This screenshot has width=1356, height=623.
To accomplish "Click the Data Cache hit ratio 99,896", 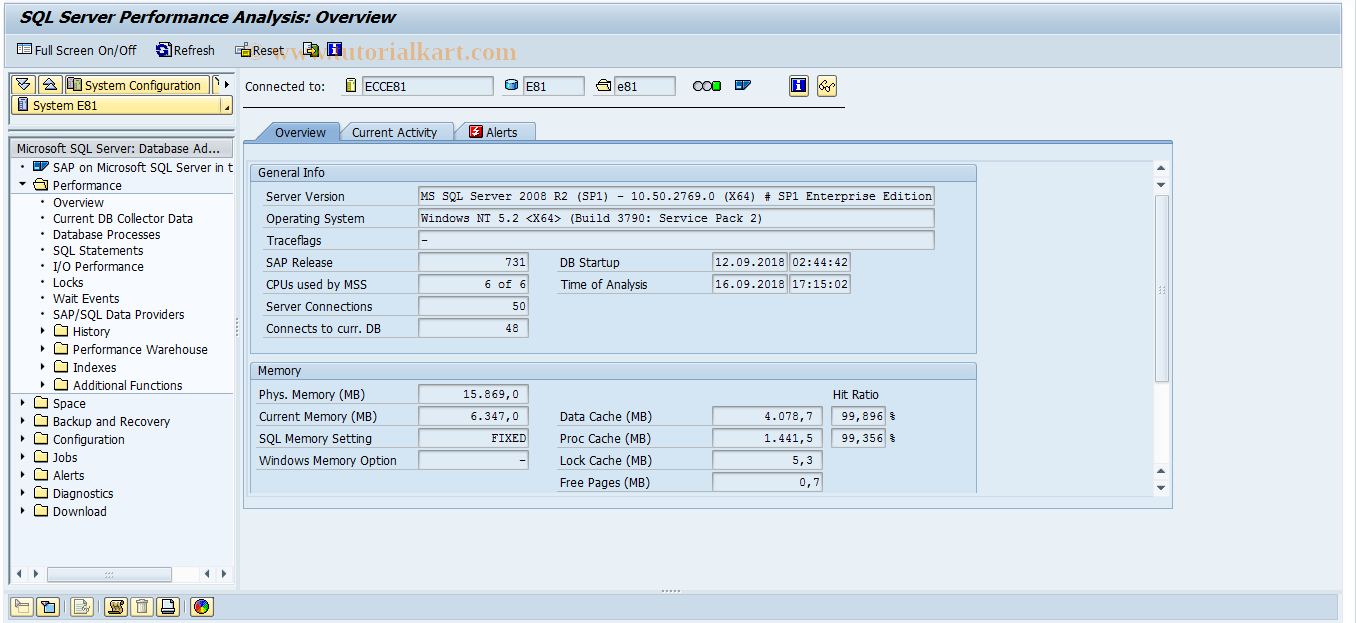I will pyautogui.click(x=858, y=416).
